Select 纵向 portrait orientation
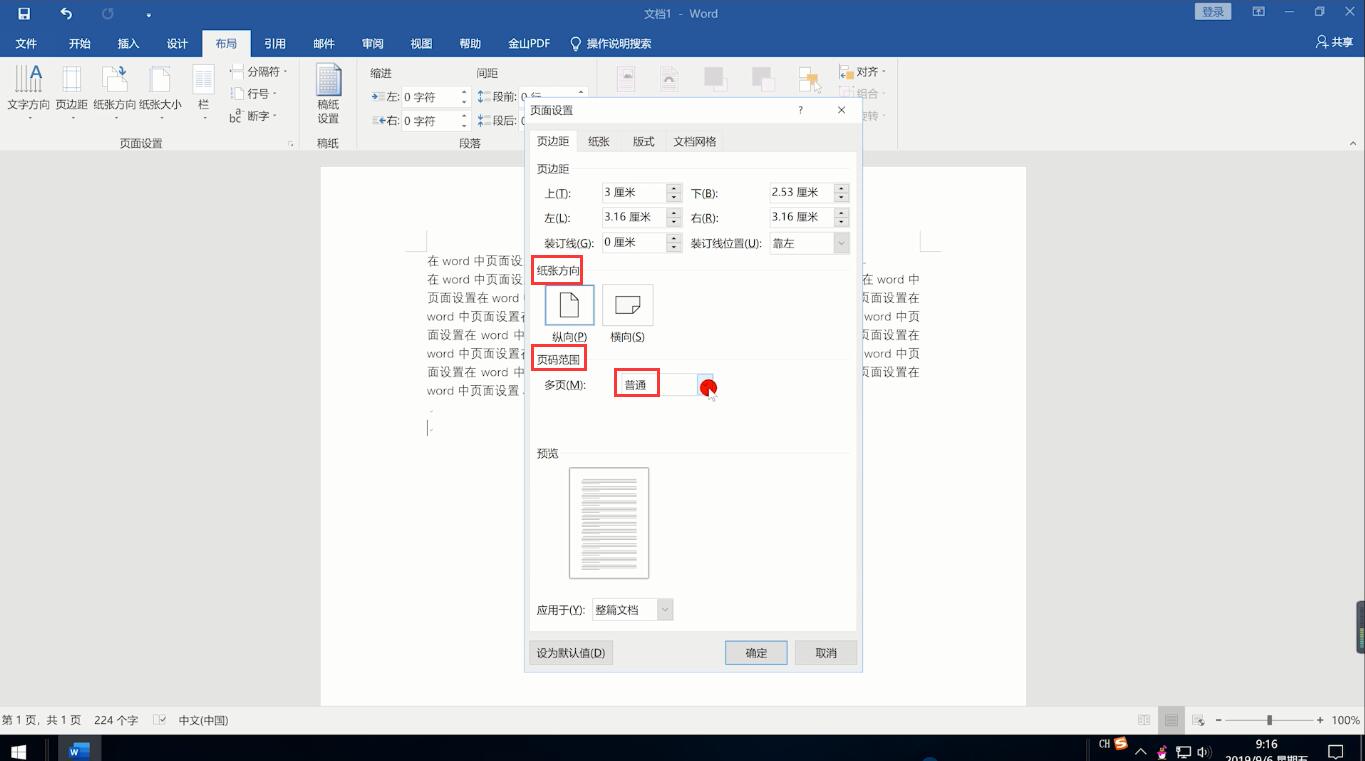 (569, 305)
